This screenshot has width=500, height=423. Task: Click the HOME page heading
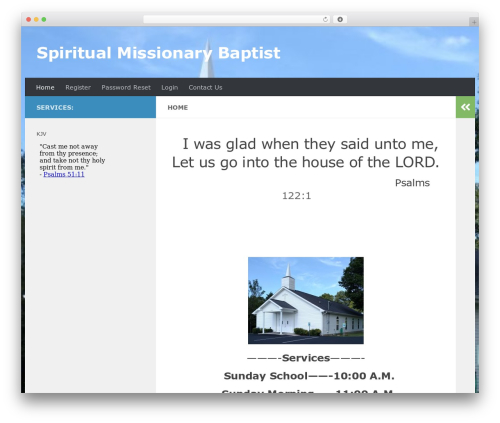178,108
